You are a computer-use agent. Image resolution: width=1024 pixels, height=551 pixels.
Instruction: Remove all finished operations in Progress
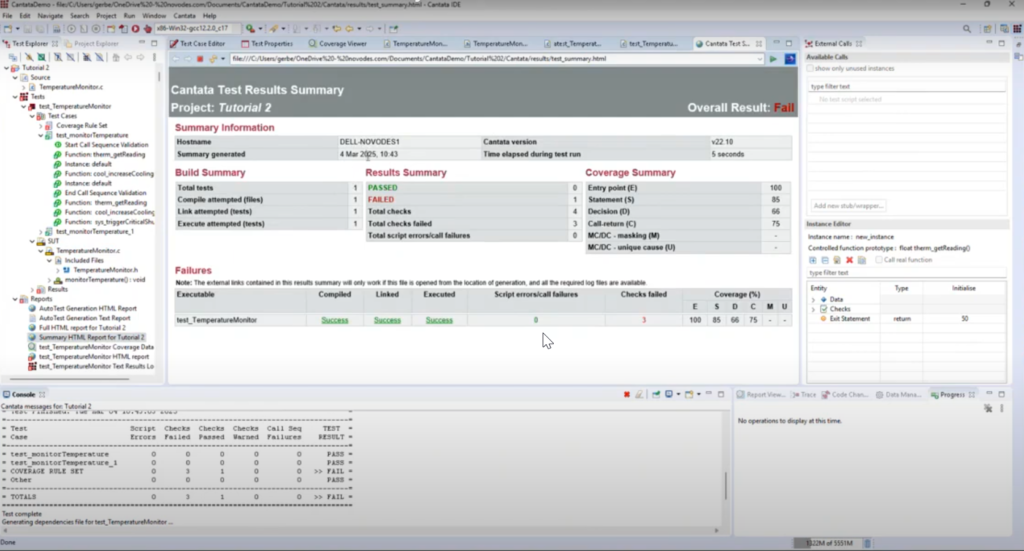[x=988, y=408]
